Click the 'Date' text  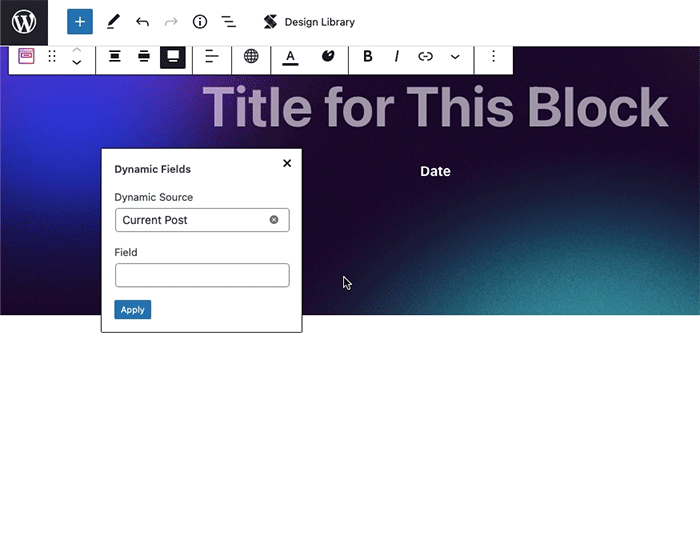tap(435, 171)
